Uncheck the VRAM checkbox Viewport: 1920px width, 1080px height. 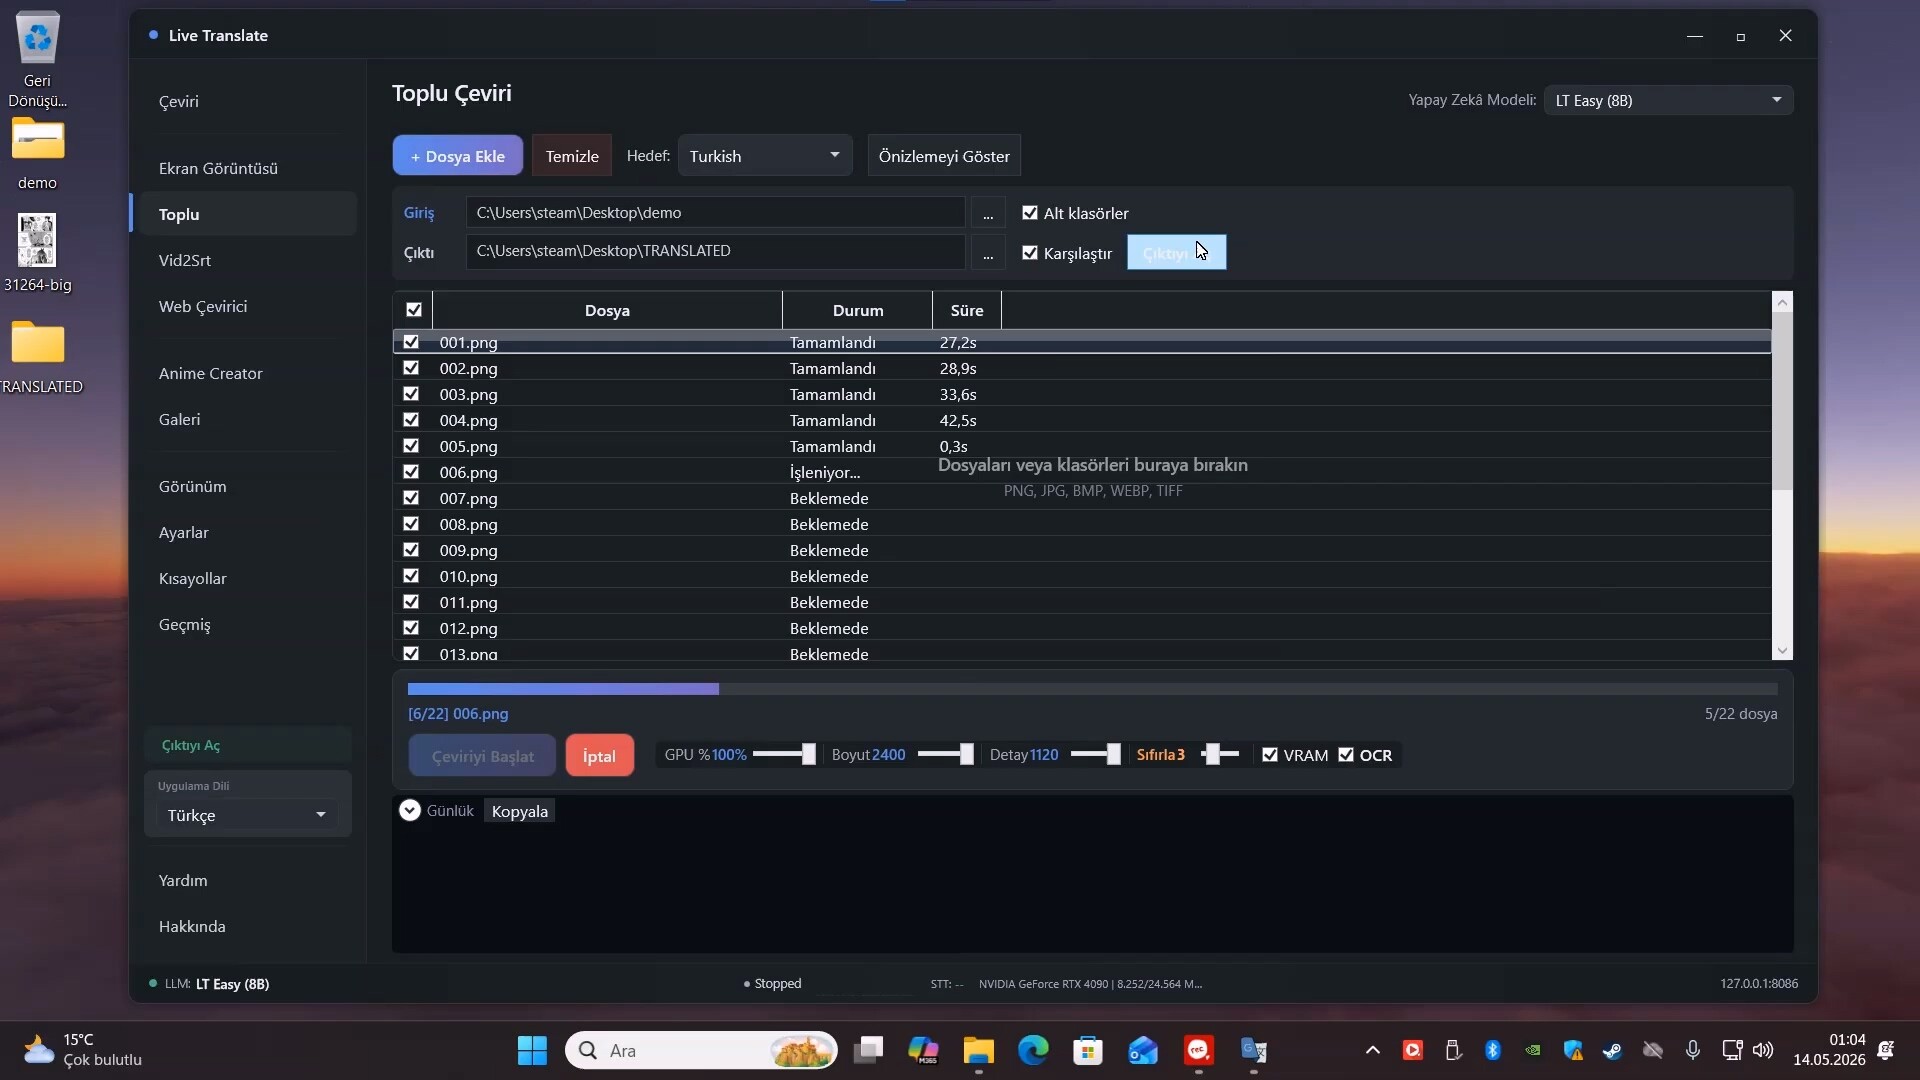tap(1270, 755)
